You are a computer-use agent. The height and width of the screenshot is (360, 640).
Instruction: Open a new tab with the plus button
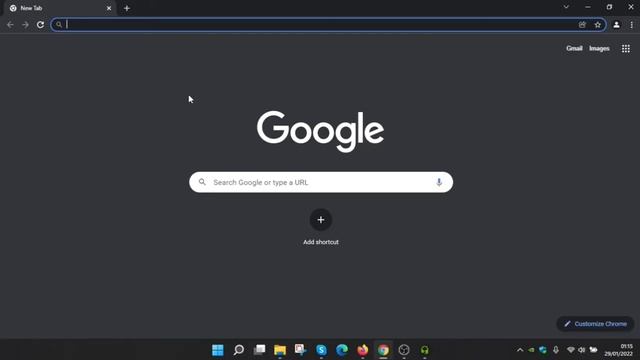coord(127,8)
